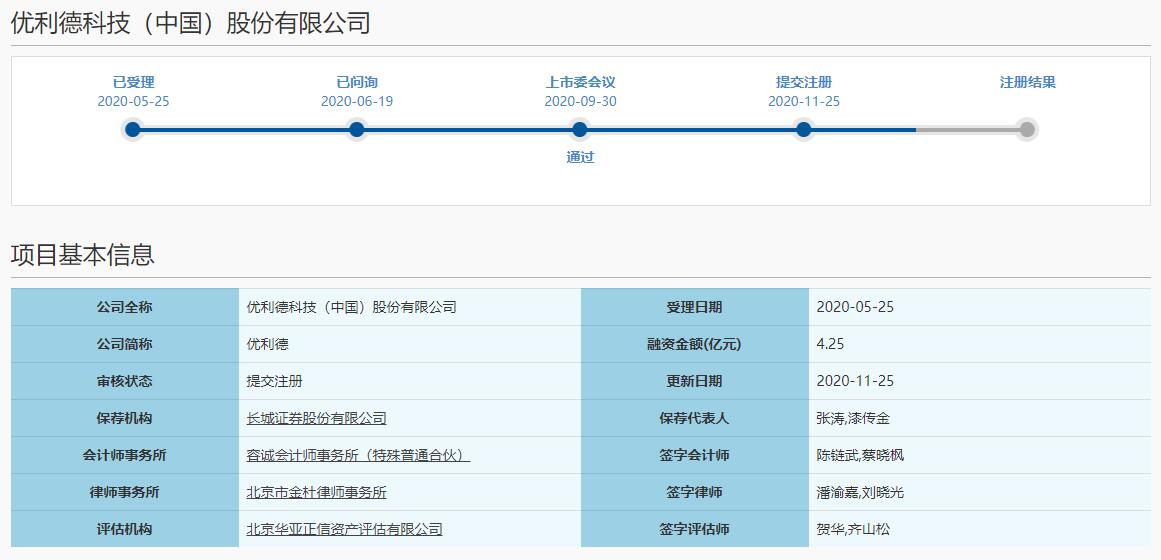Click the 2020-06-19 date under 已问询
This screenshot has height=560, width=1161.
357,101
